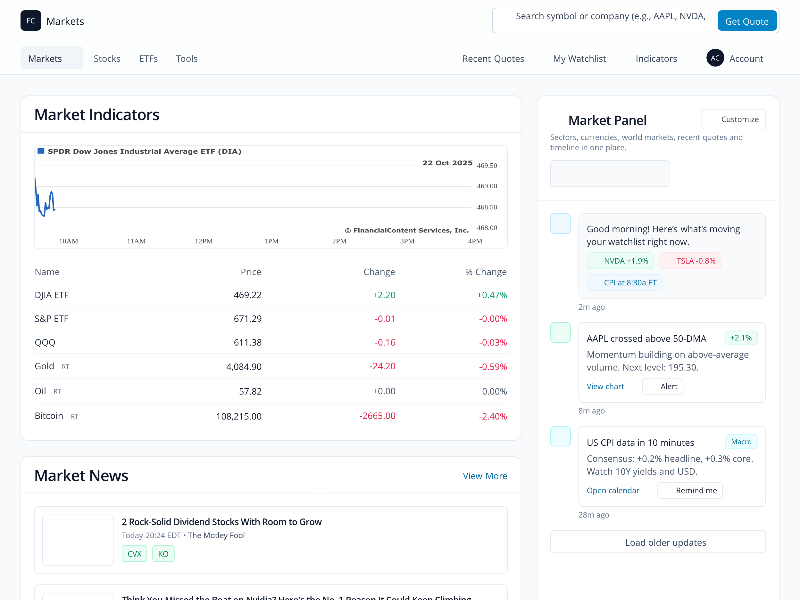Image resolution: width=800 pixels, height=600 pixels.
Task: Click the KO ticker badge
Action: click(163, 553)
